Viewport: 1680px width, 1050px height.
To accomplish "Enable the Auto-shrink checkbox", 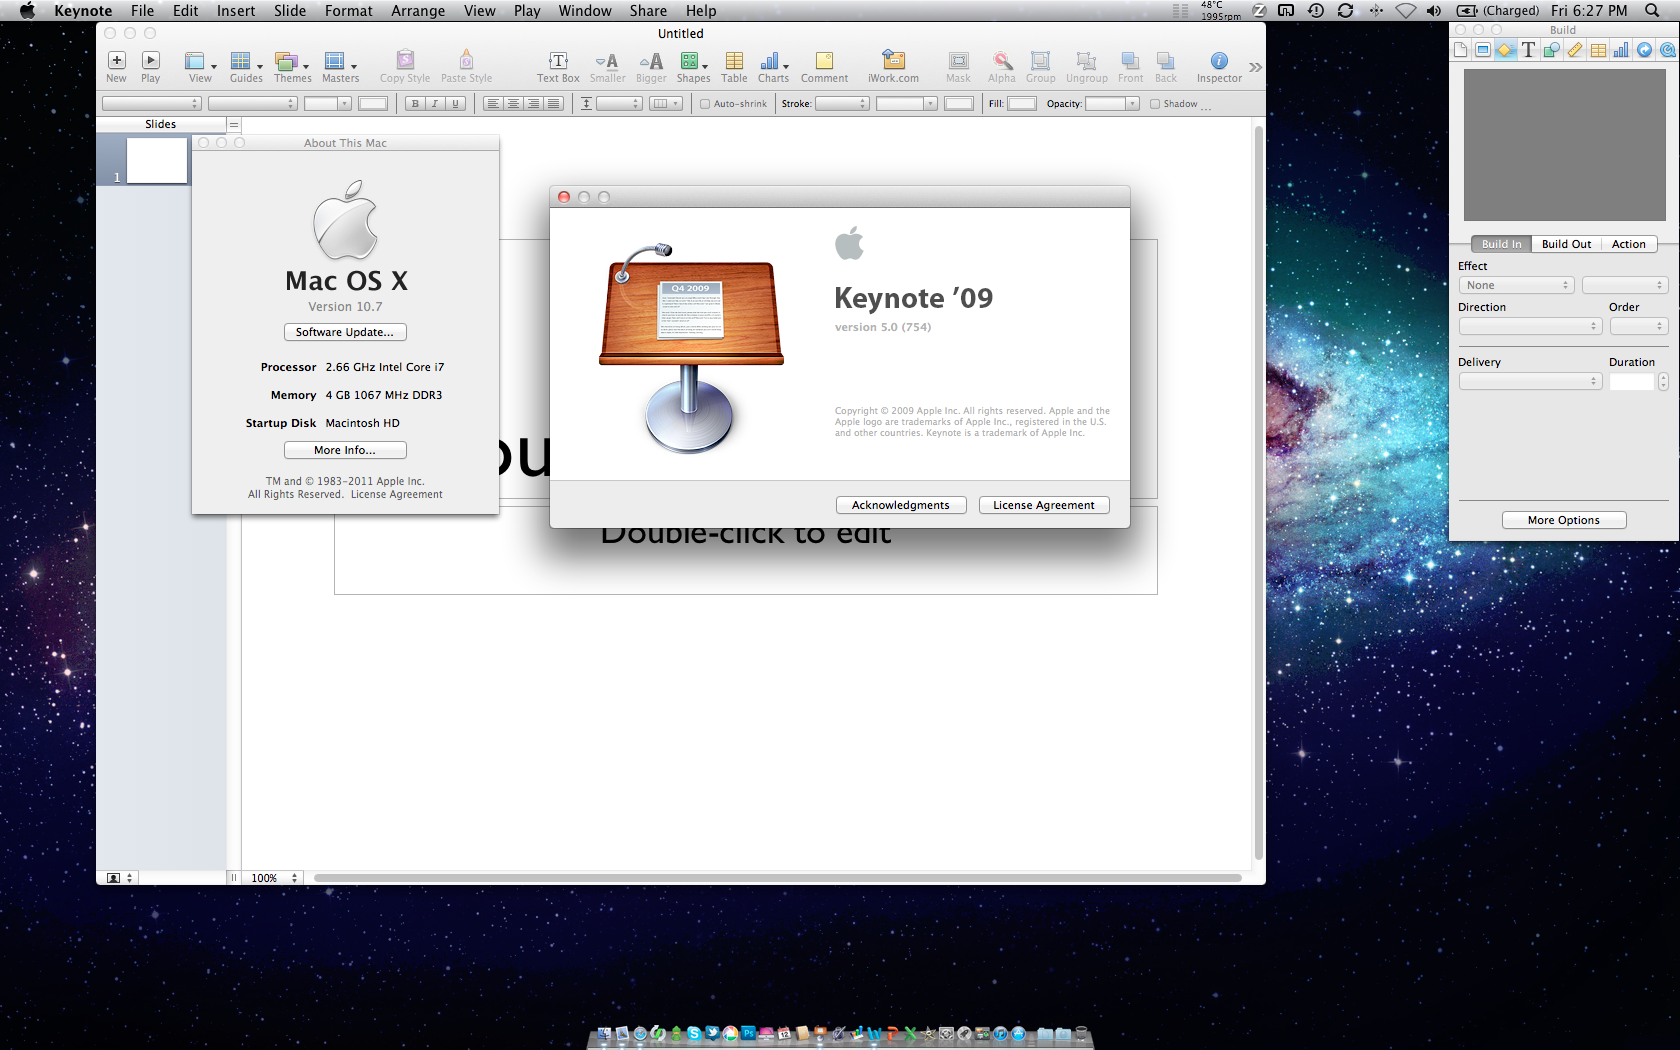I will click(x=705, y=104).
